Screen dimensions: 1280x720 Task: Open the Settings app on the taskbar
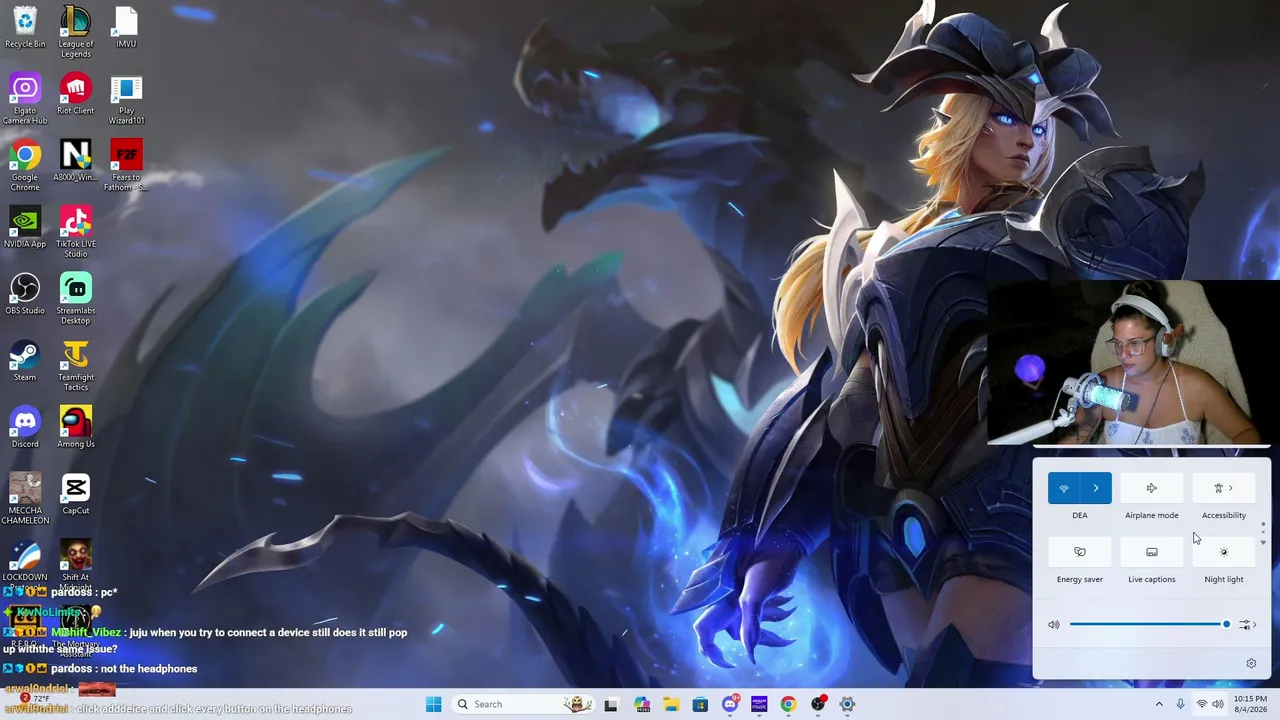point(847,704)
